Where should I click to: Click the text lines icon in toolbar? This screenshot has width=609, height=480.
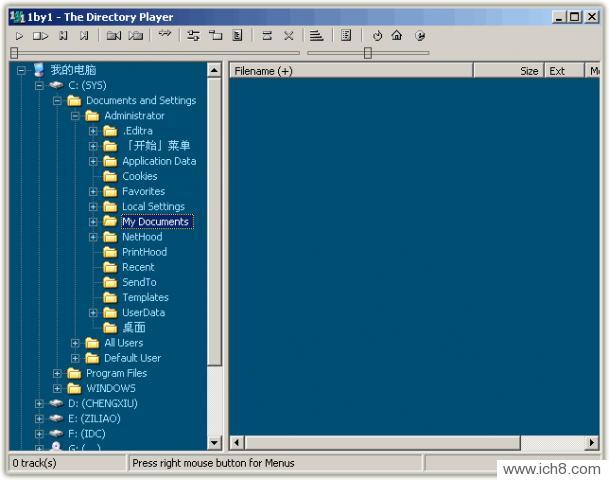pos(316,35)
